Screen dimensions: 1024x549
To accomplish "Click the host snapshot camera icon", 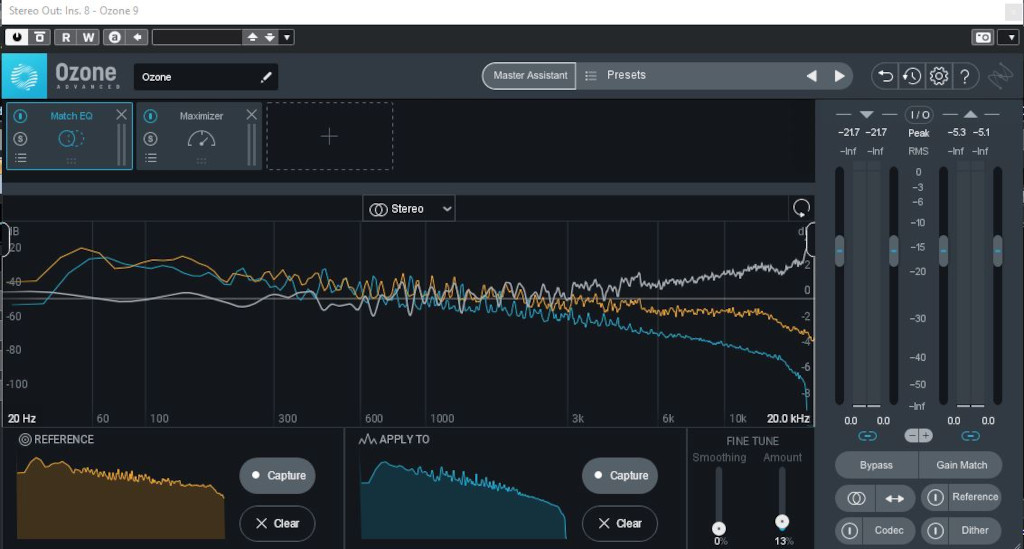I will click(x=983, y=37).
